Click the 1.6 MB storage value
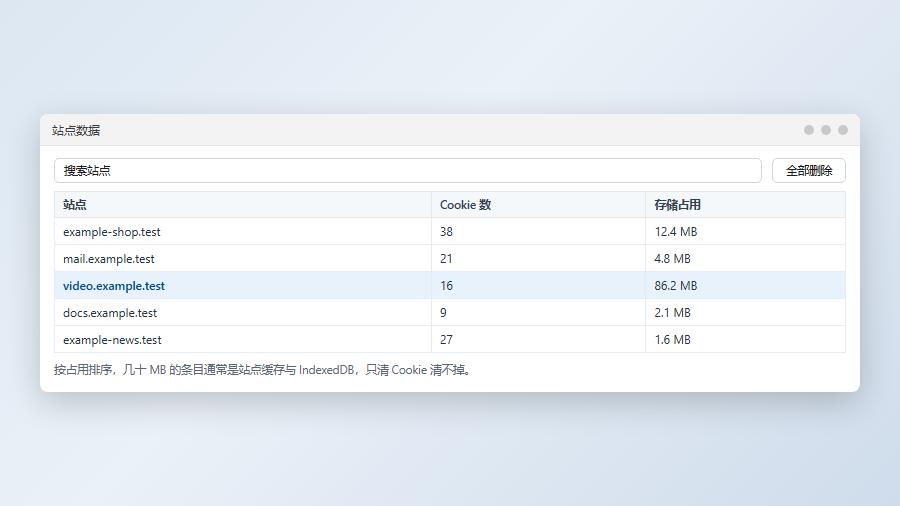This screenshot has height=506, width=900. 672,340
